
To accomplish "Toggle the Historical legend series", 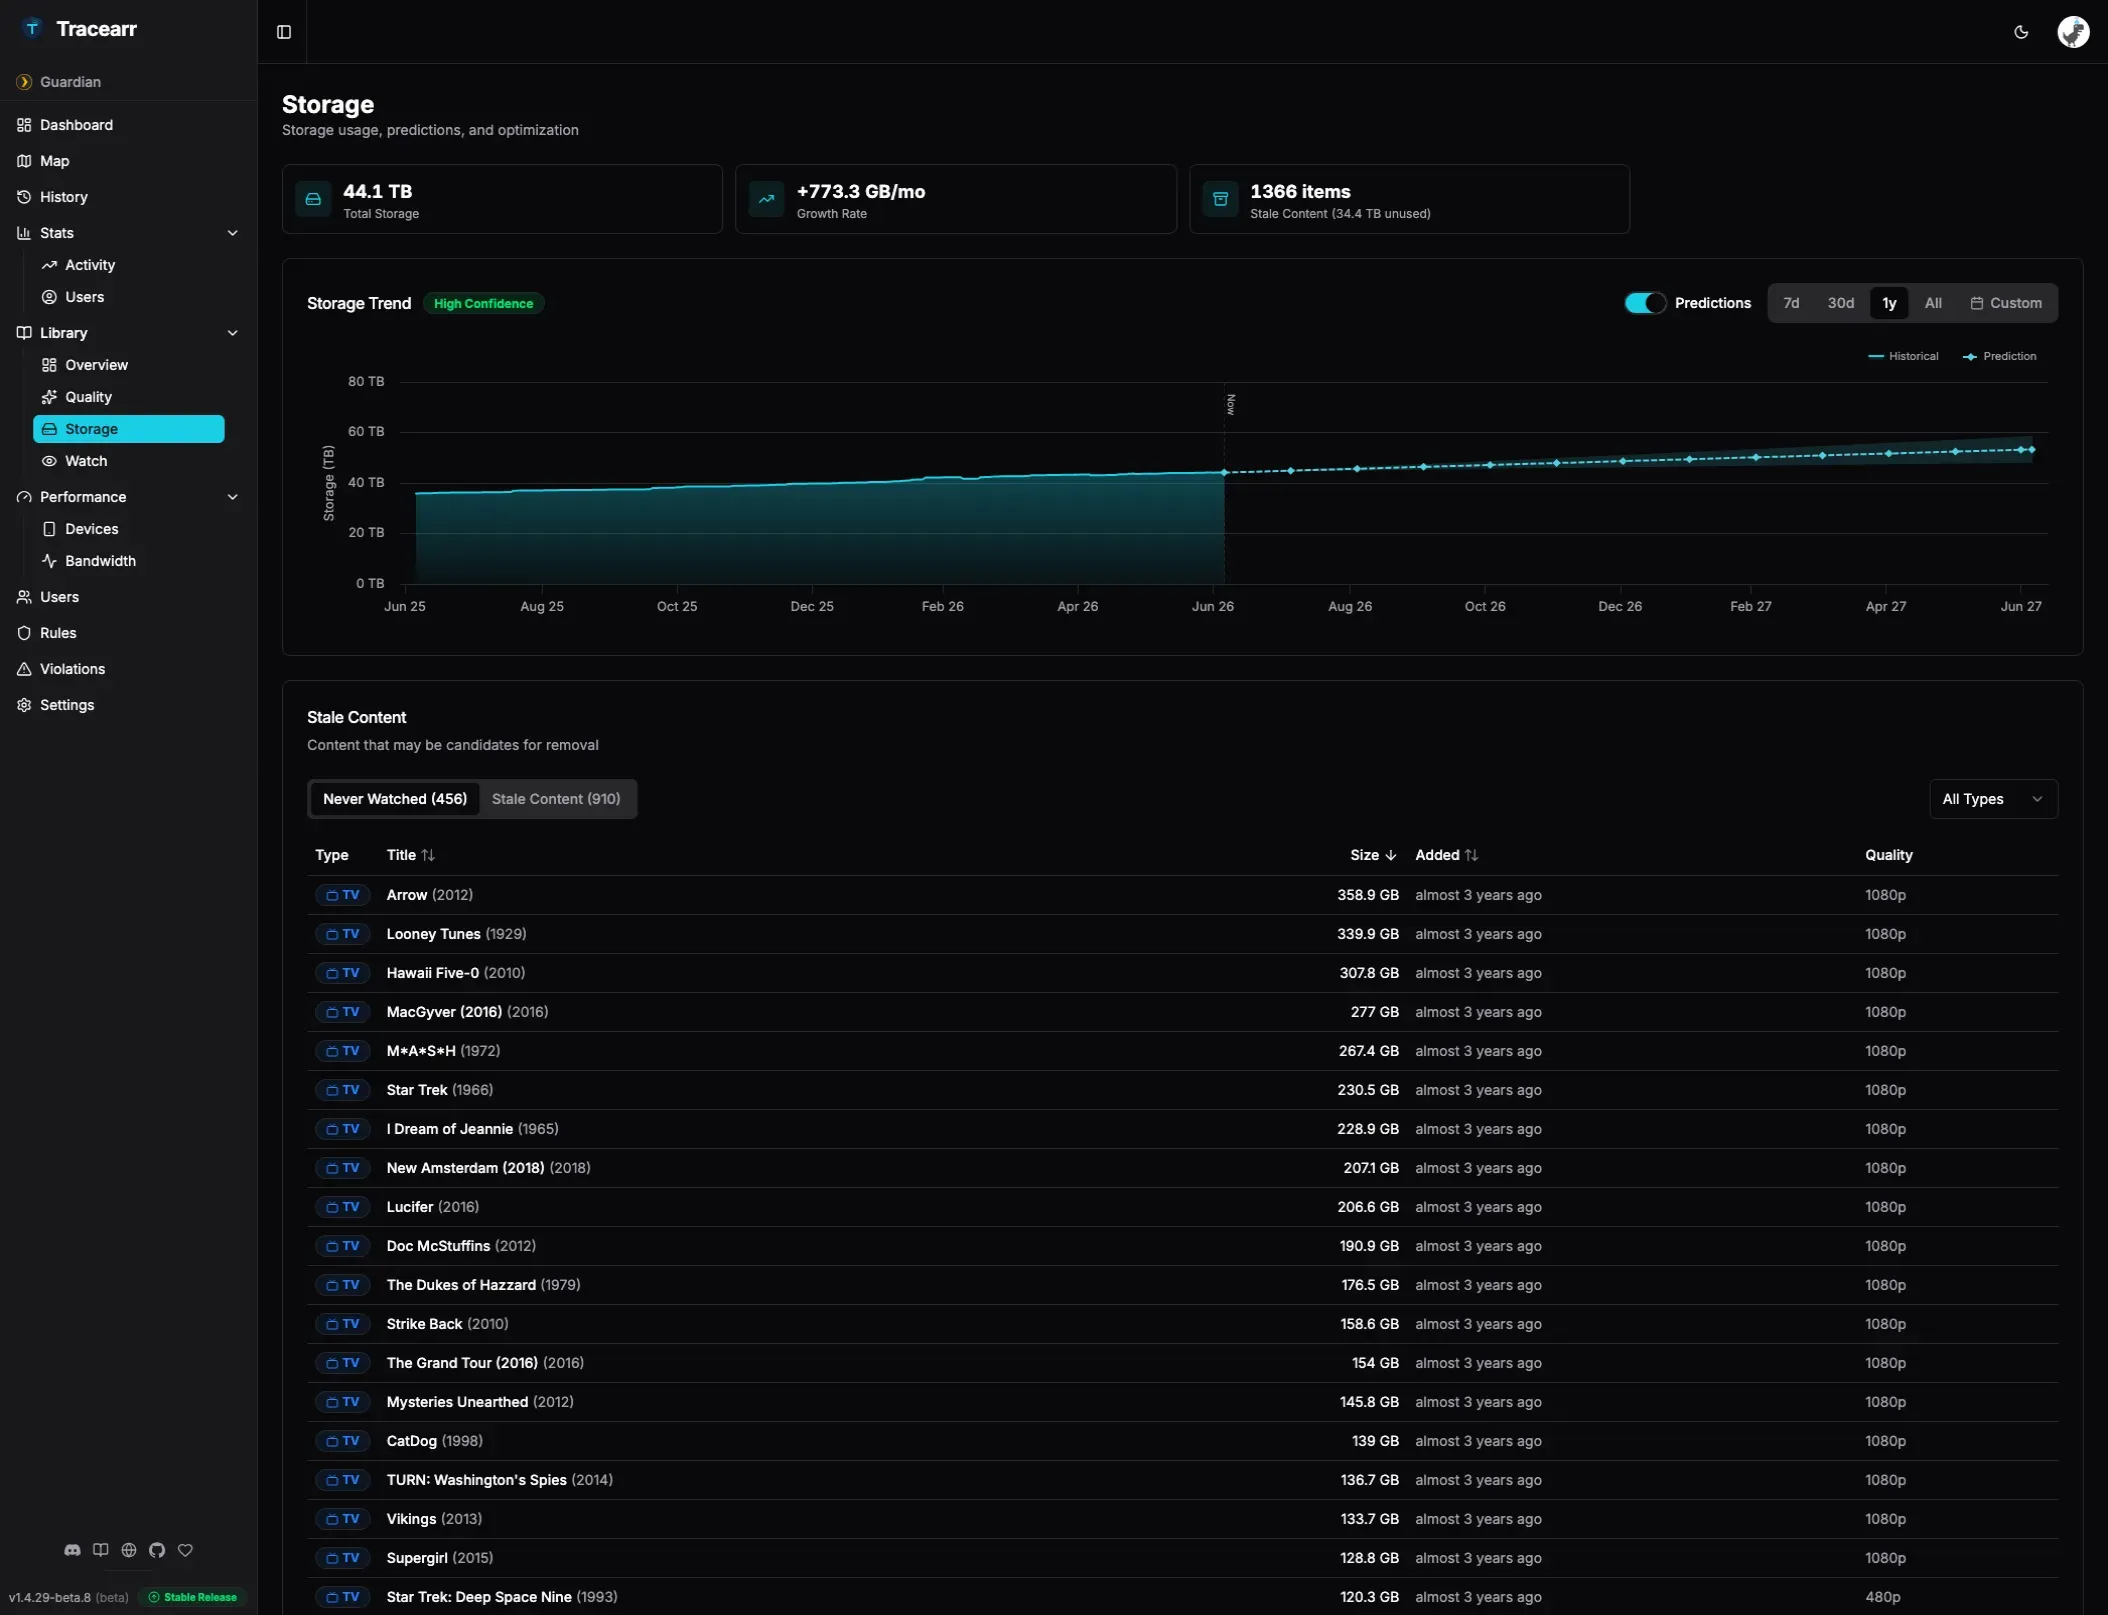I will click(x=1903, y=356).
